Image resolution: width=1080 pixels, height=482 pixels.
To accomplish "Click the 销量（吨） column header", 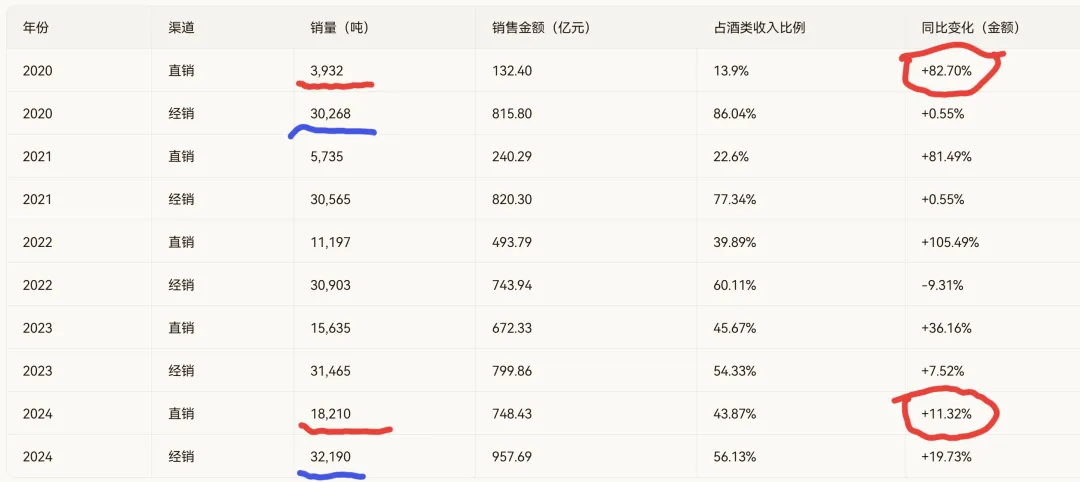I will point(340,28).
